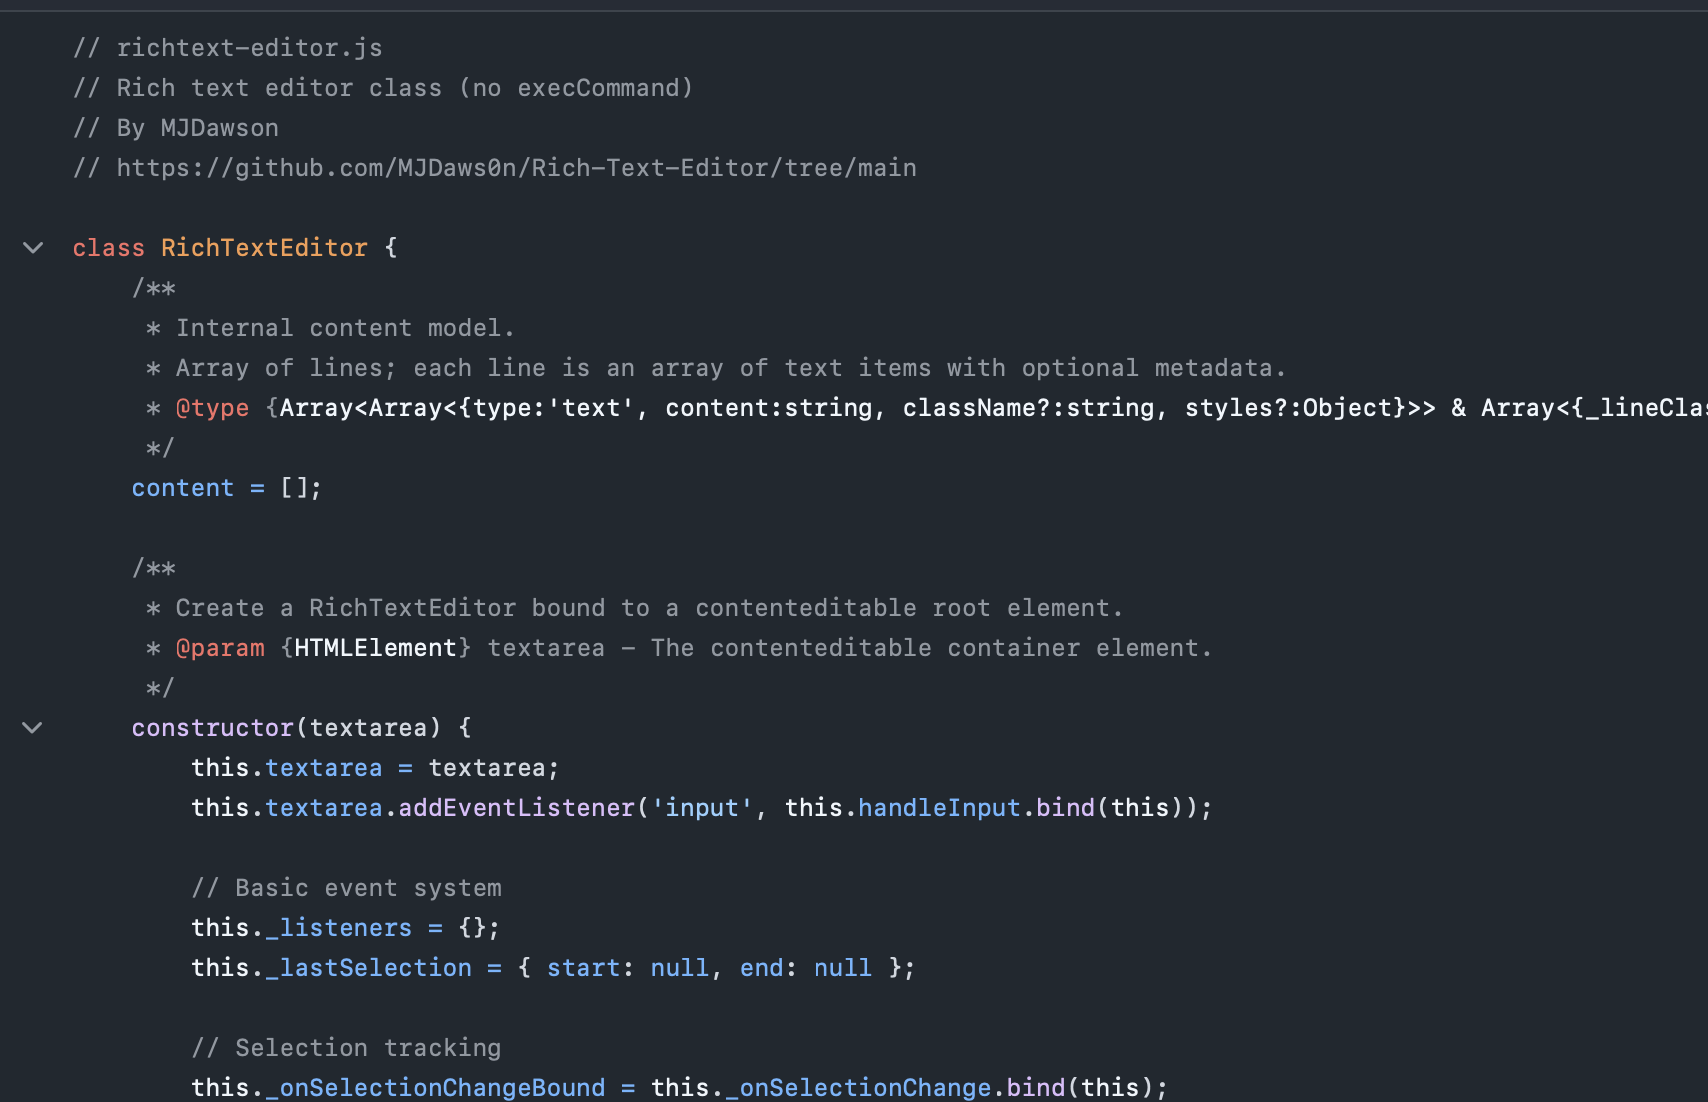Click the addEventListener call
This screenshot has width=1708, height=1102.
click(x=515, y=807)
